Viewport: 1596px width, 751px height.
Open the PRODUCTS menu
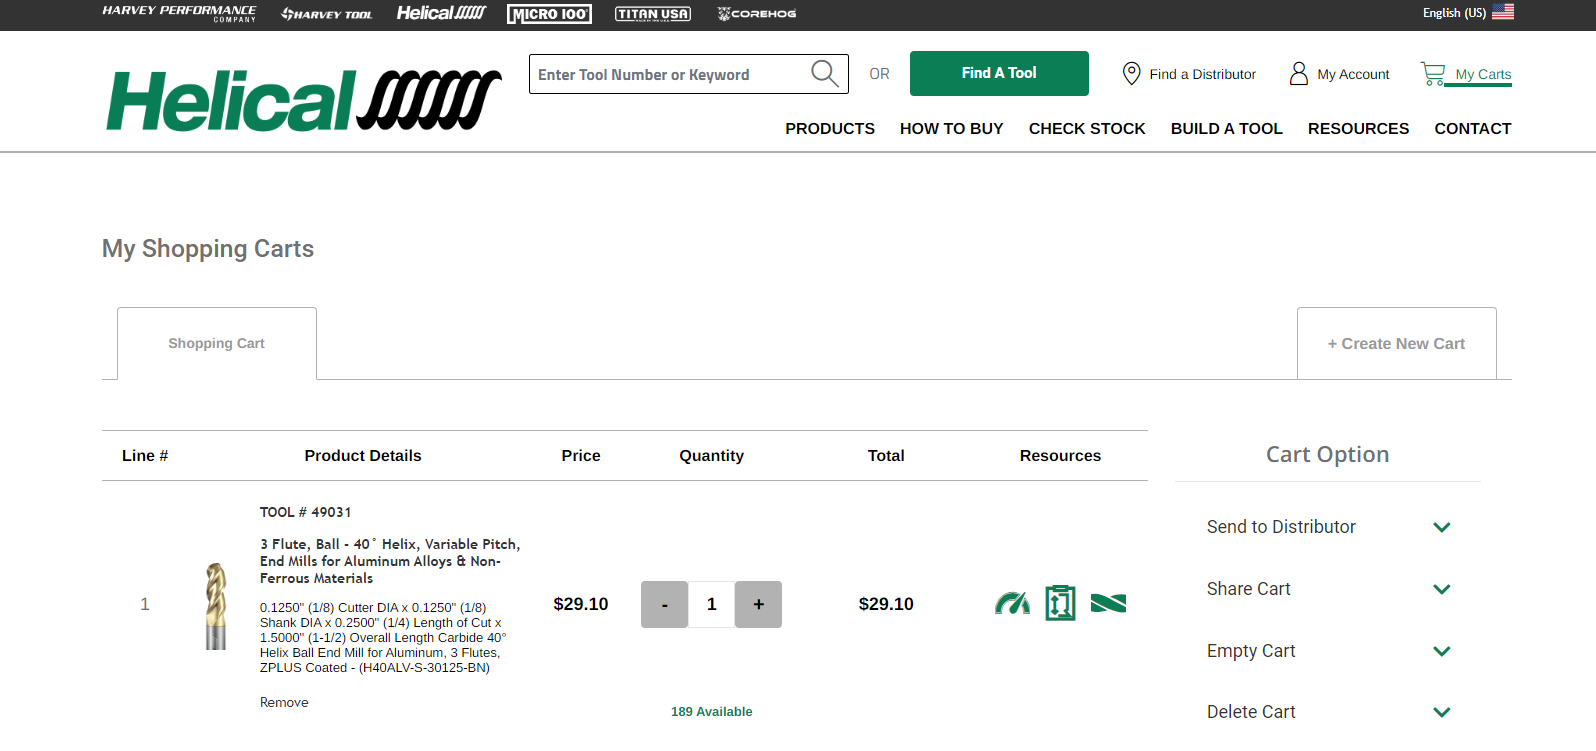(x=830, y=128)
